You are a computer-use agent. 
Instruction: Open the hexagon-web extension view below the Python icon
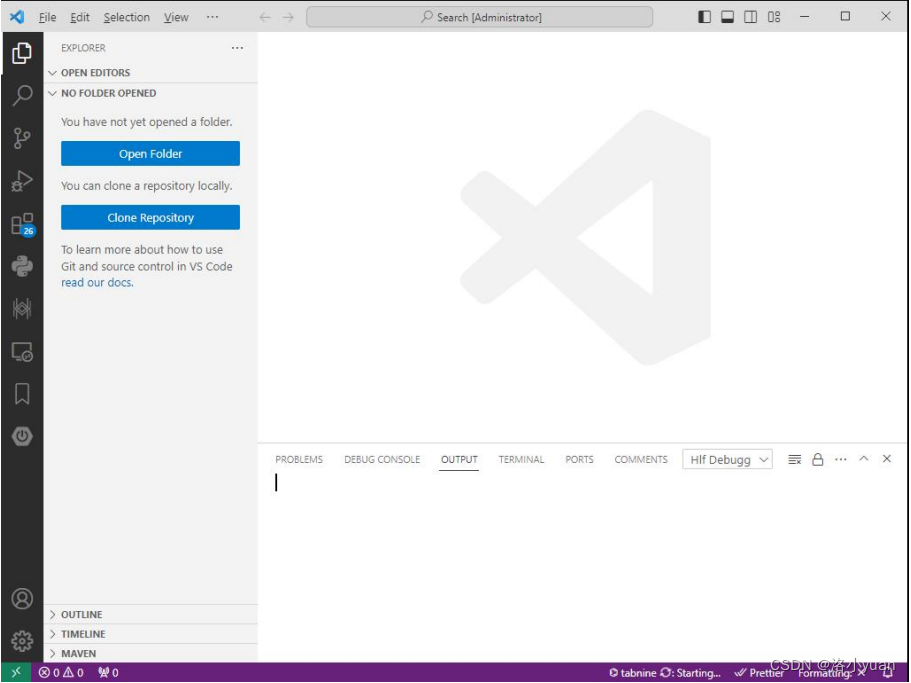[x=22, y=308]
